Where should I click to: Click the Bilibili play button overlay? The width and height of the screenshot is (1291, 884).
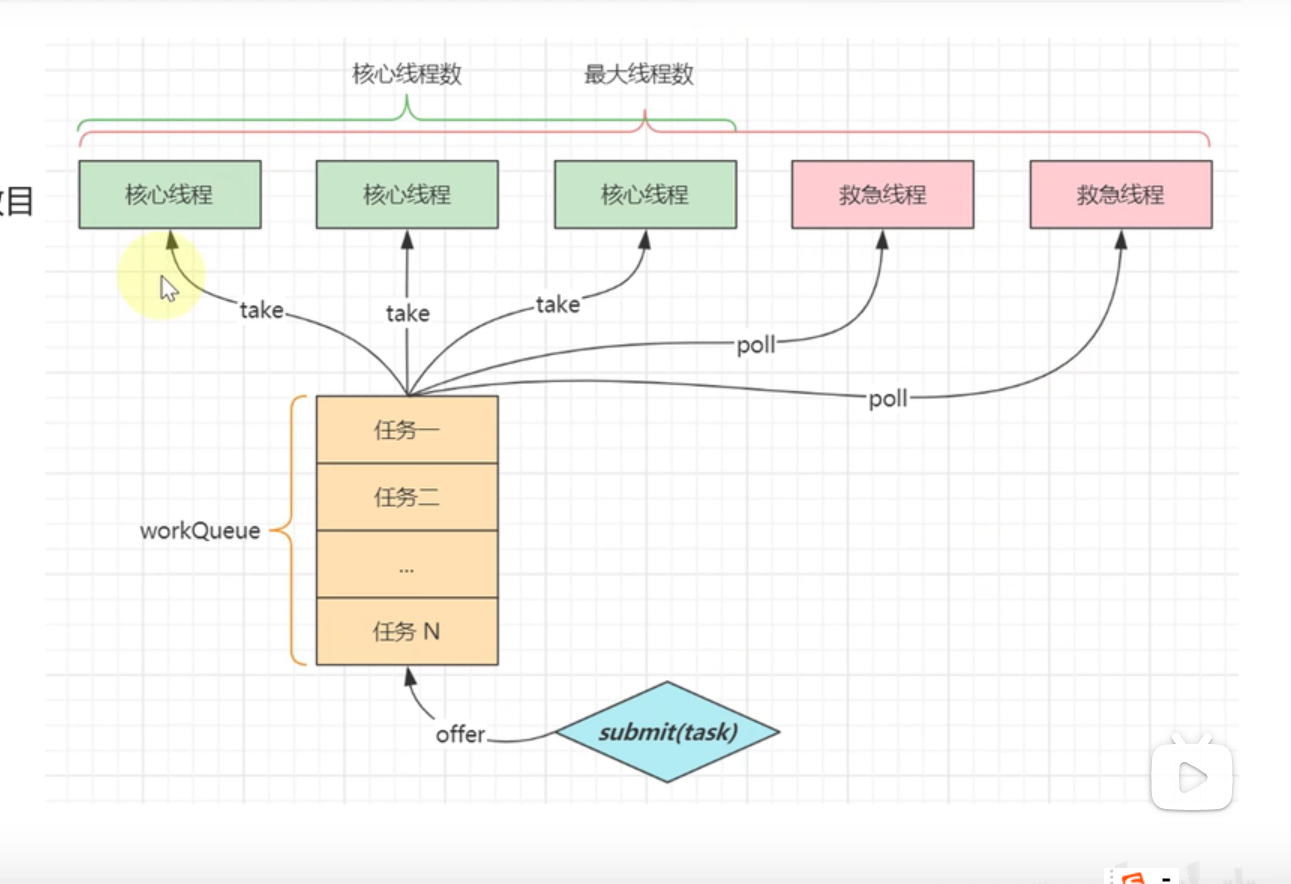click(1192, 775)
